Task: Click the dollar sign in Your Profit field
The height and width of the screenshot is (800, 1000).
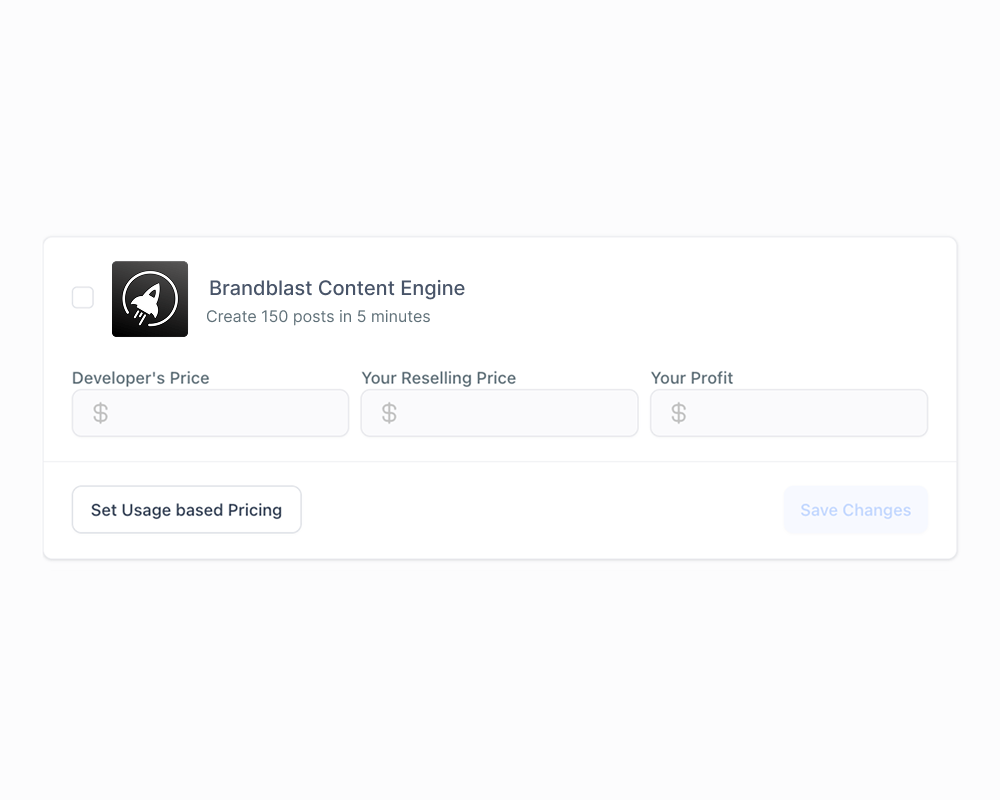Action: pyautogui.click(x=679, y=412)
